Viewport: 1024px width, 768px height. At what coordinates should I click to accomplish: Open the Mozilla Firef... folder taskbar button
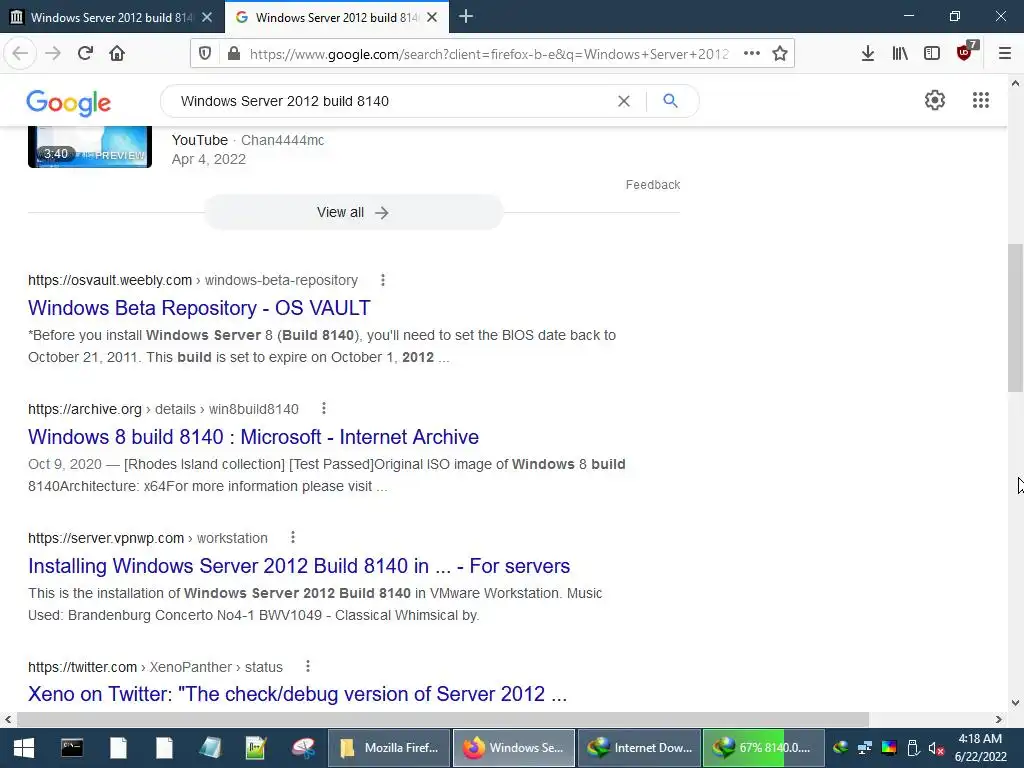(x=389, y=748)
